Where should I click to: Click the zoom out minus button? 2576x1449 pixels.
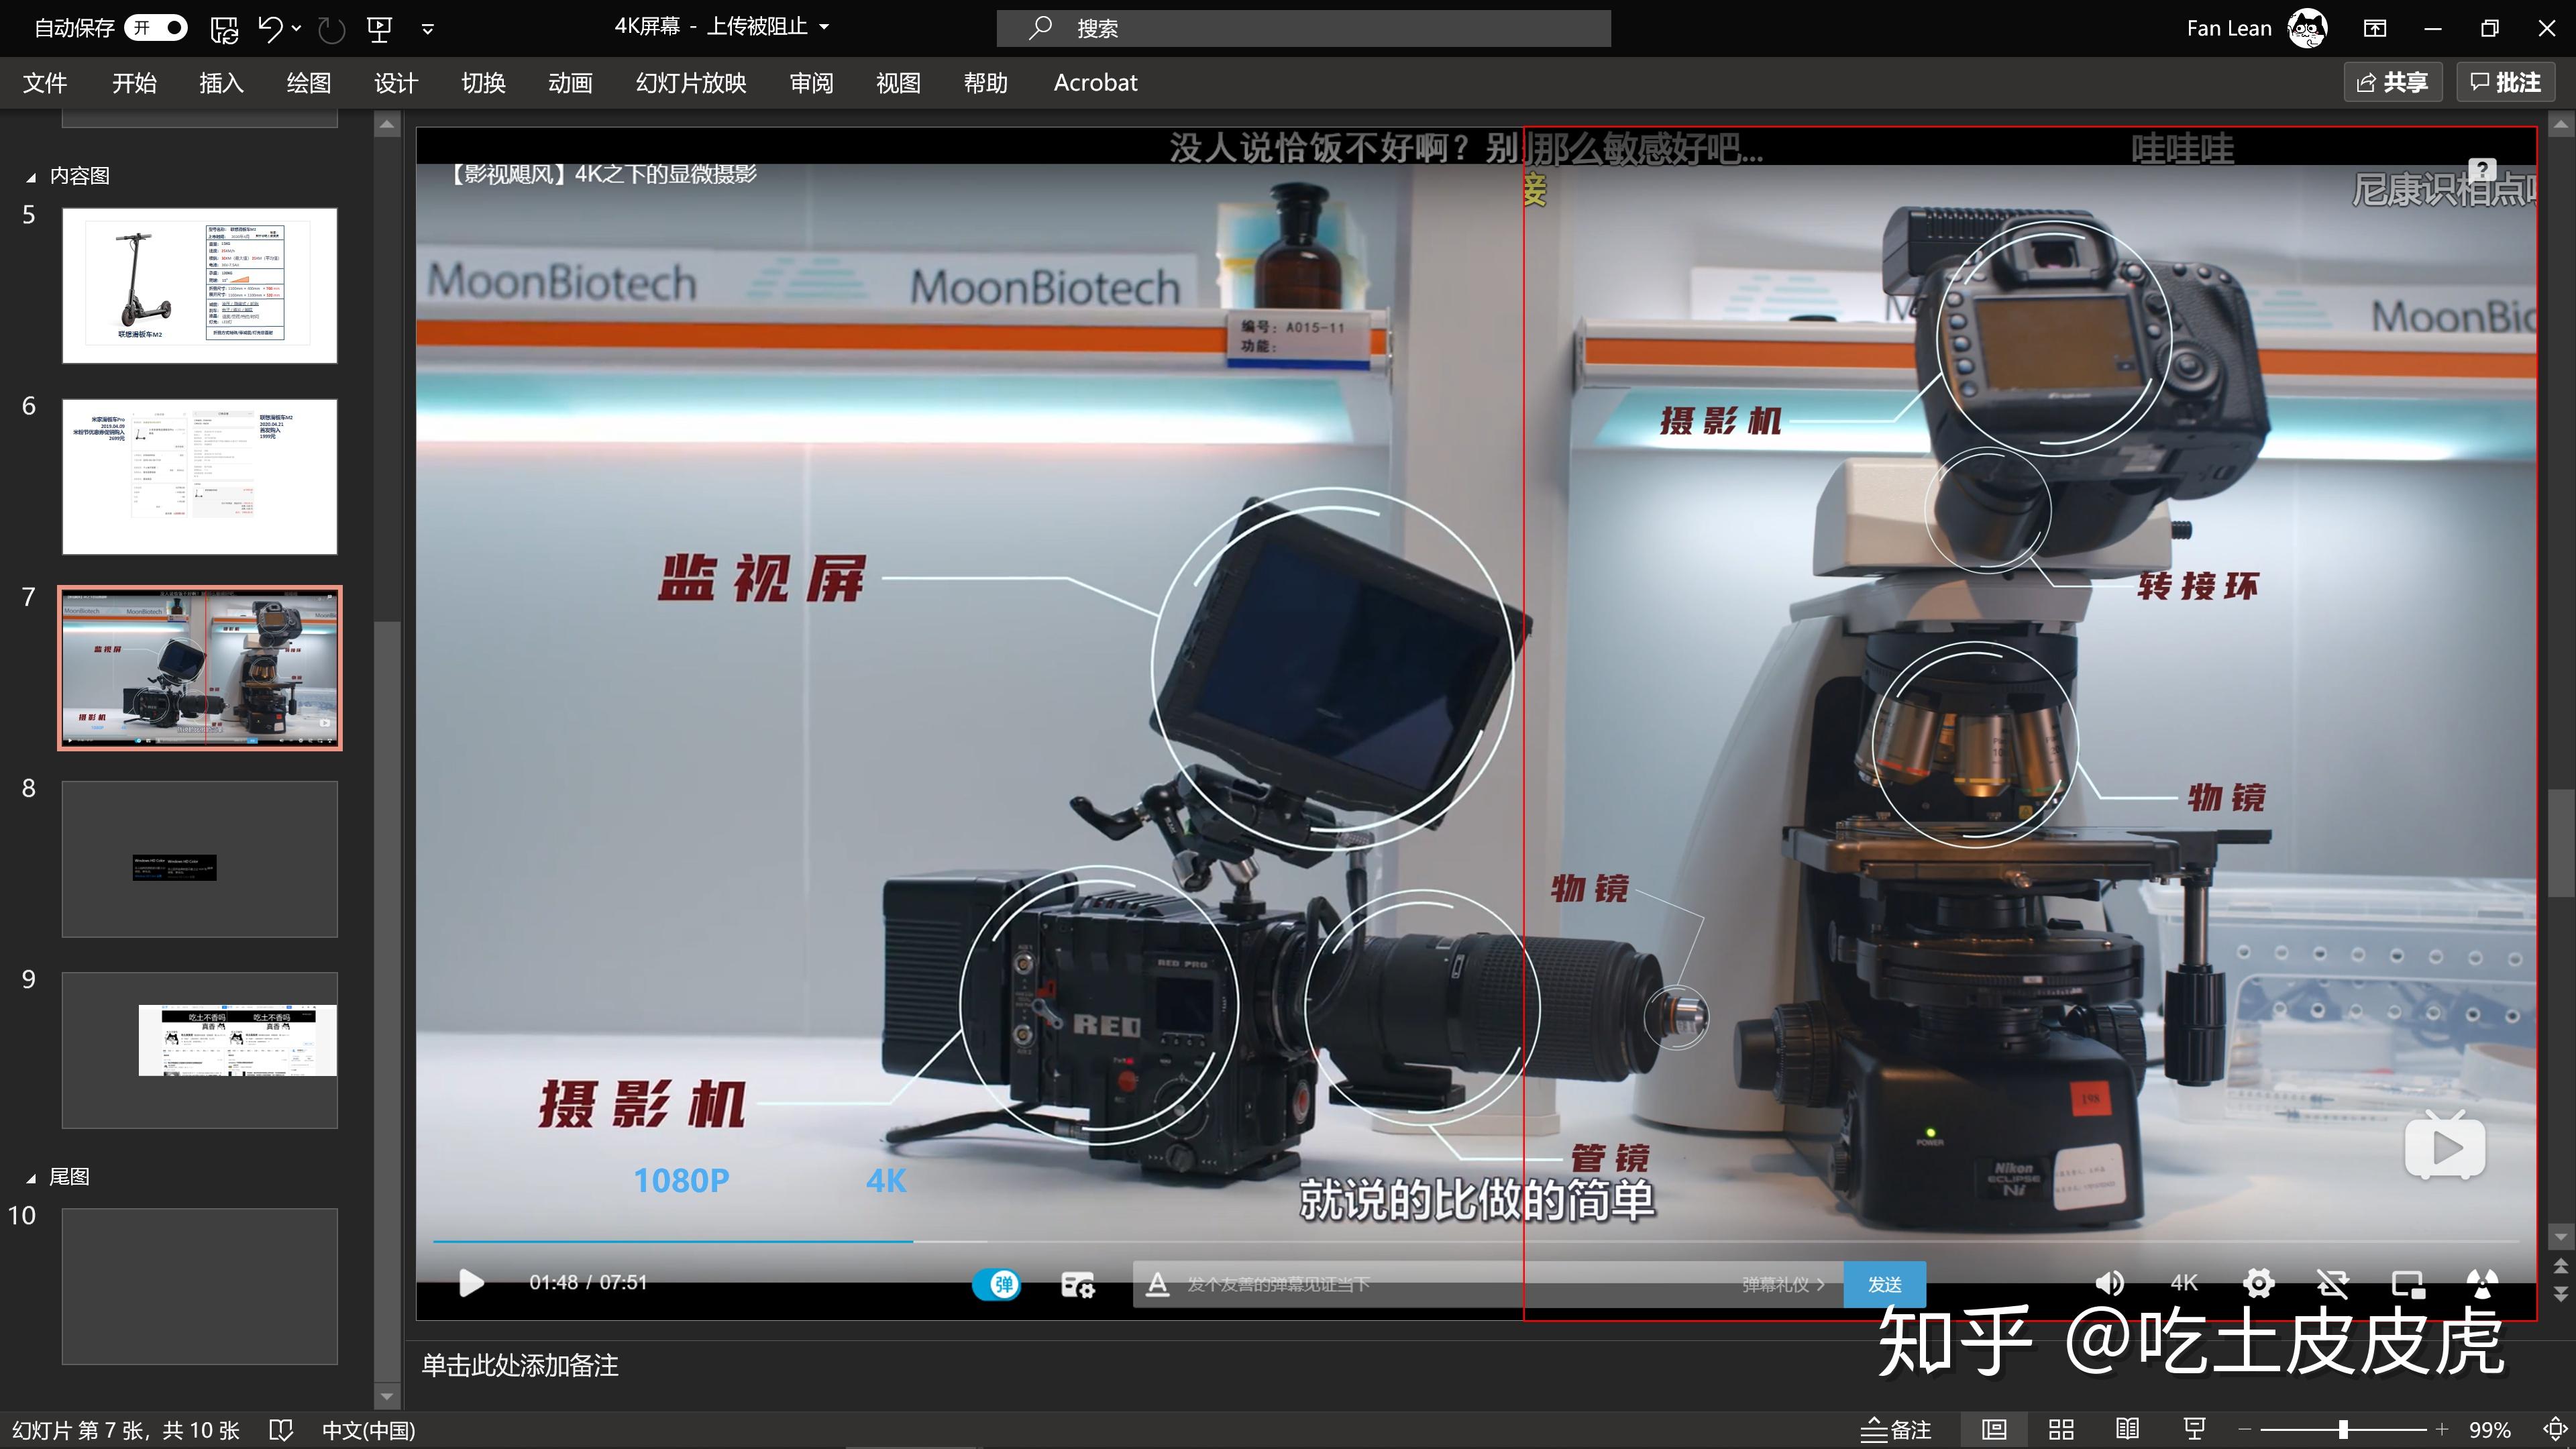(2245, 1431)
